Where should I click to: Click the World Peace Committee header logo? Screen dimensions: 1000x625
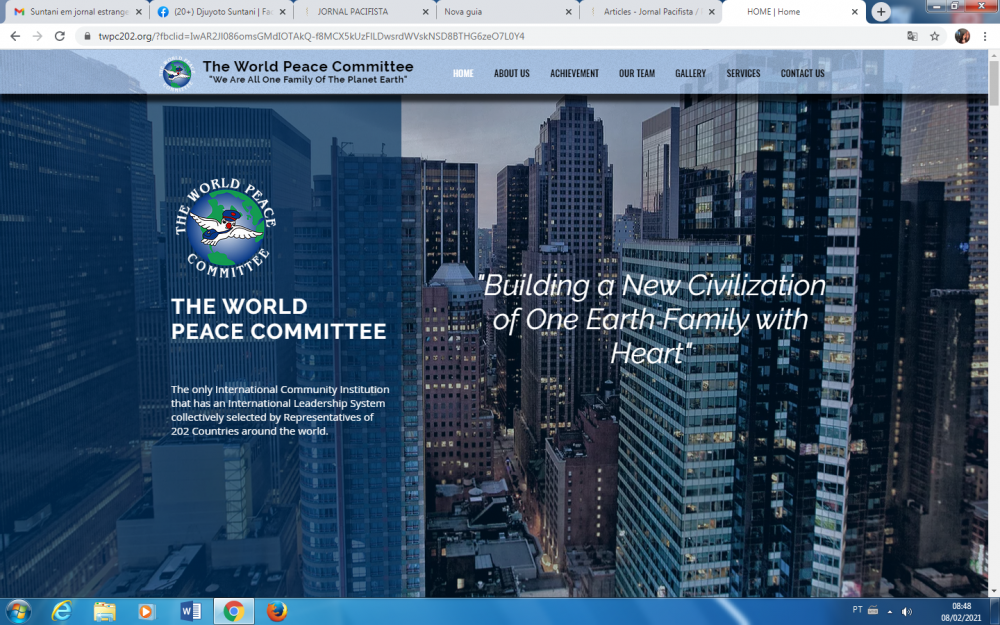pyautogui.click(x=177, y=73)
